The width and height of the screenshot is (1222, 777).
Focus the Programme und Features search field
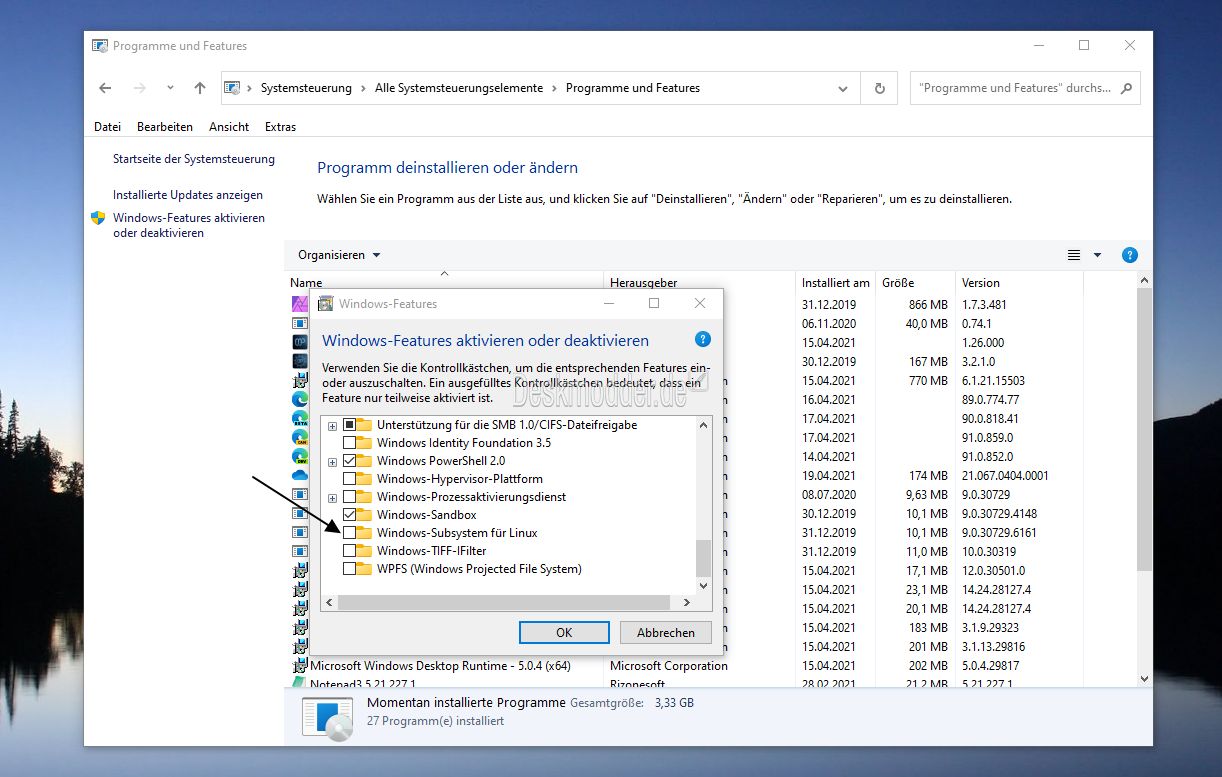click(x=1014, y=88)
